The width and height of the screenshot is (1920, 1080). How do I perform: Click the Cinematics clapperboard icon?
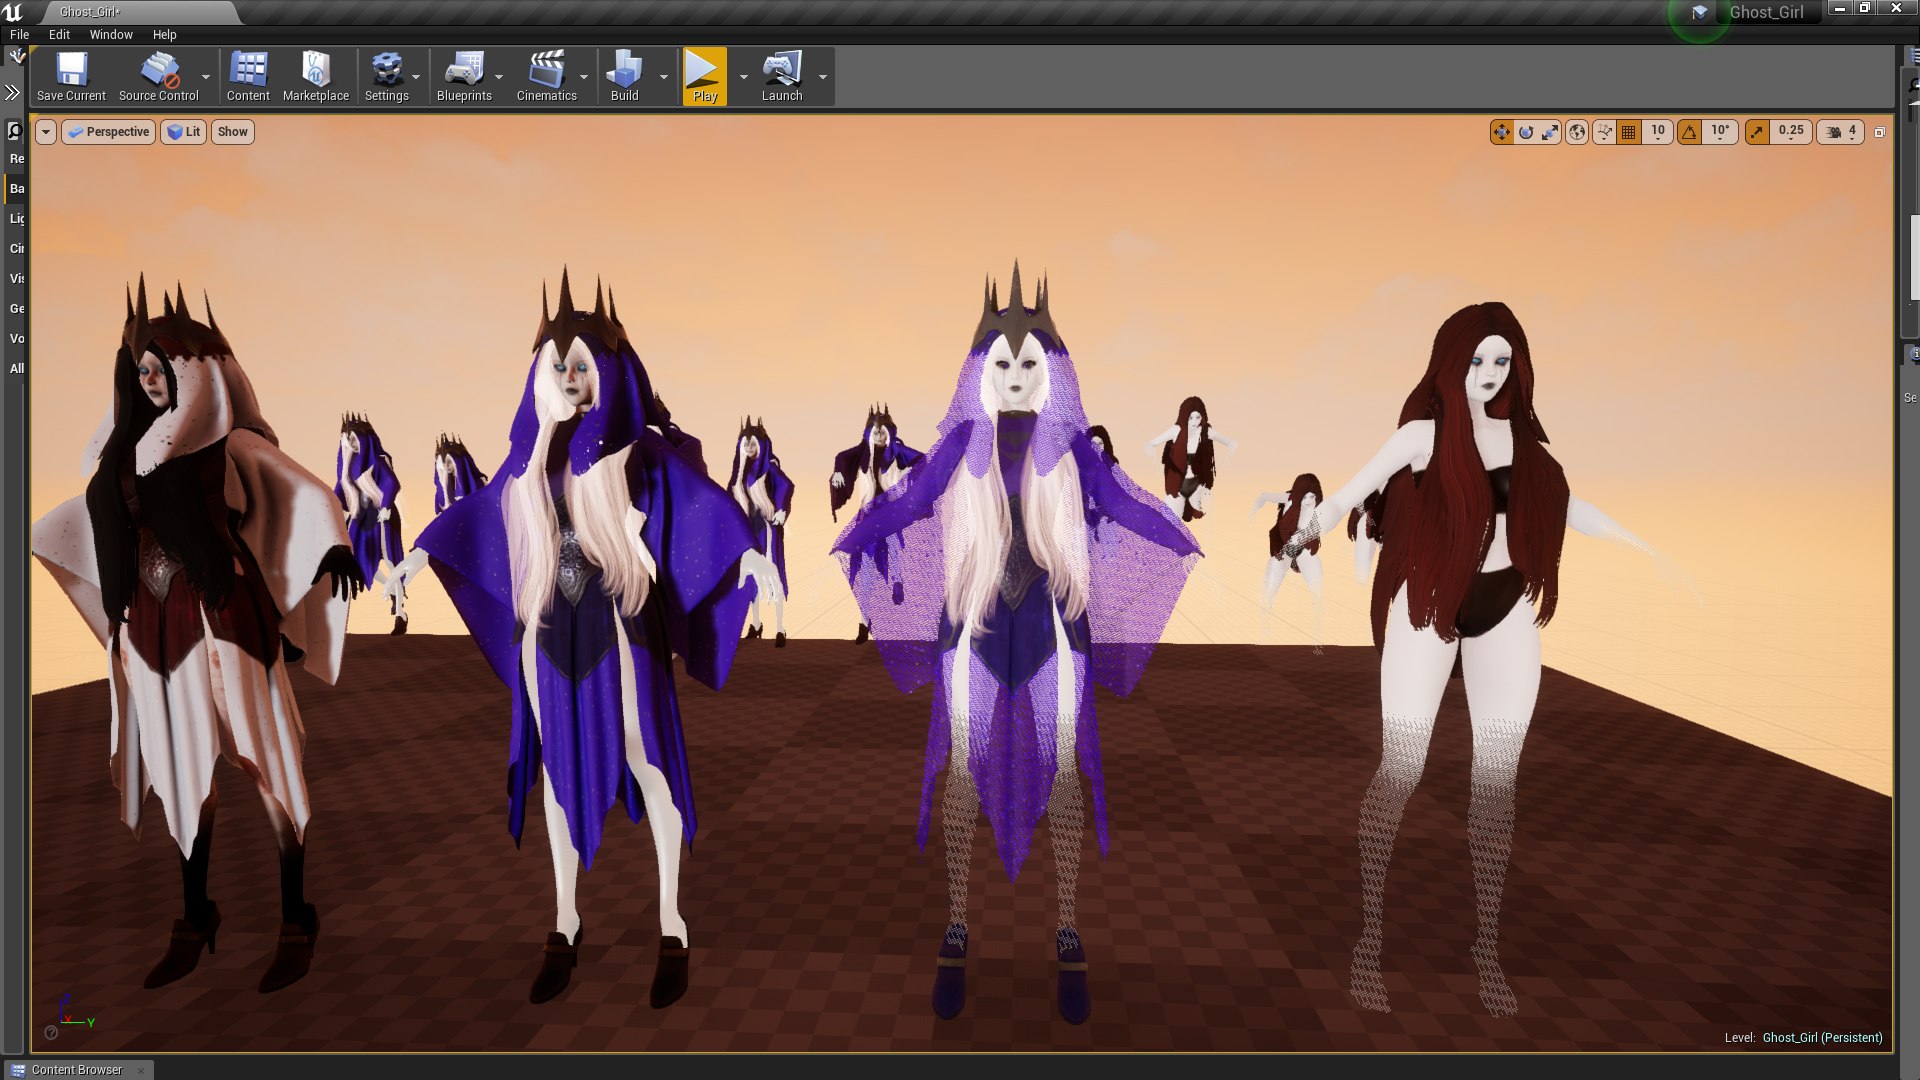click(x=546, y=76)
